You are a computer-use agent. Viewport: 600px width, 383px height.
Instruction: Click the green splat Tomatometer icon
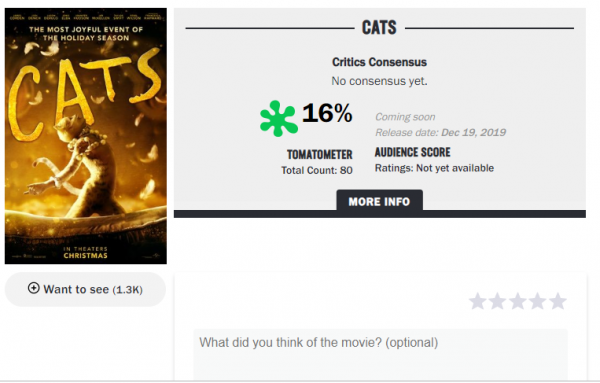(x=279, y=118)
